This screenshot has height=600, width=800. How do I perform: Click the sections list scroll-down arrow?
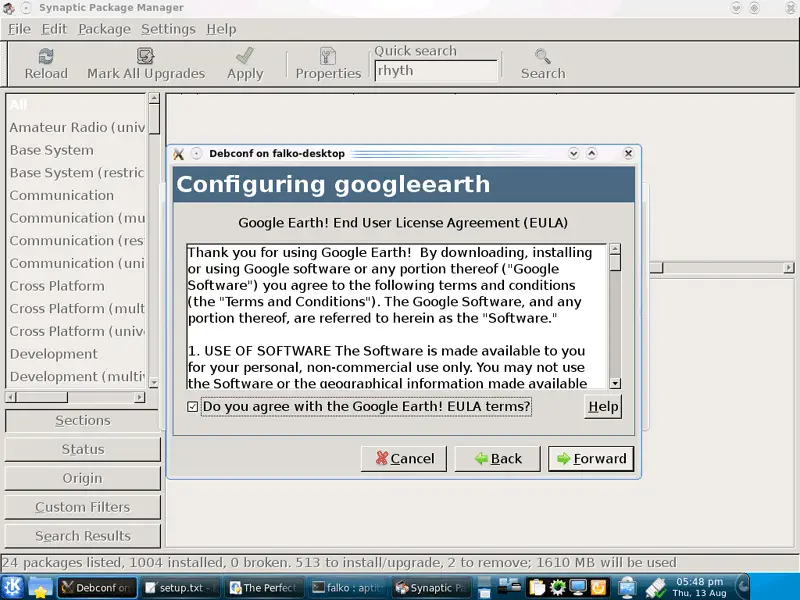click(154, 382)
